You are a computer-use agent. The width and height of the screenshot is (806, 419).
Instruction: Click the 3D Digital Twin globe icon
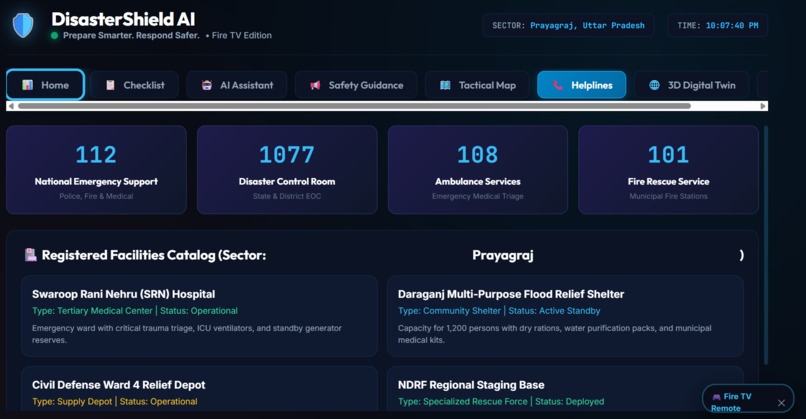click(x=654, y=85)
